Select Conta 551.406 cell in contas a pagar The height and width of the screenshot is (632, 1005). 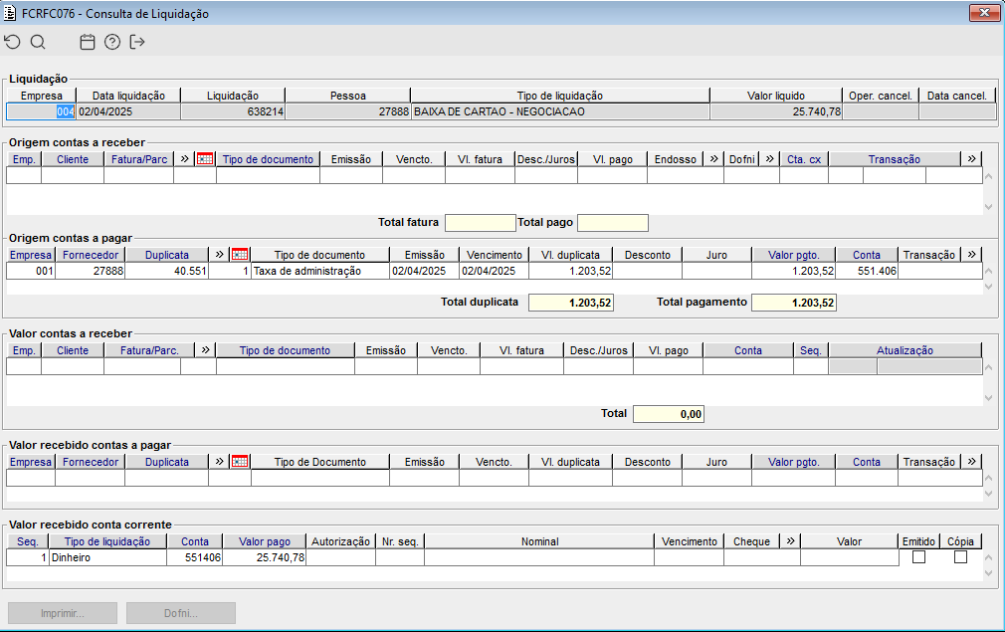click(867, 271)
